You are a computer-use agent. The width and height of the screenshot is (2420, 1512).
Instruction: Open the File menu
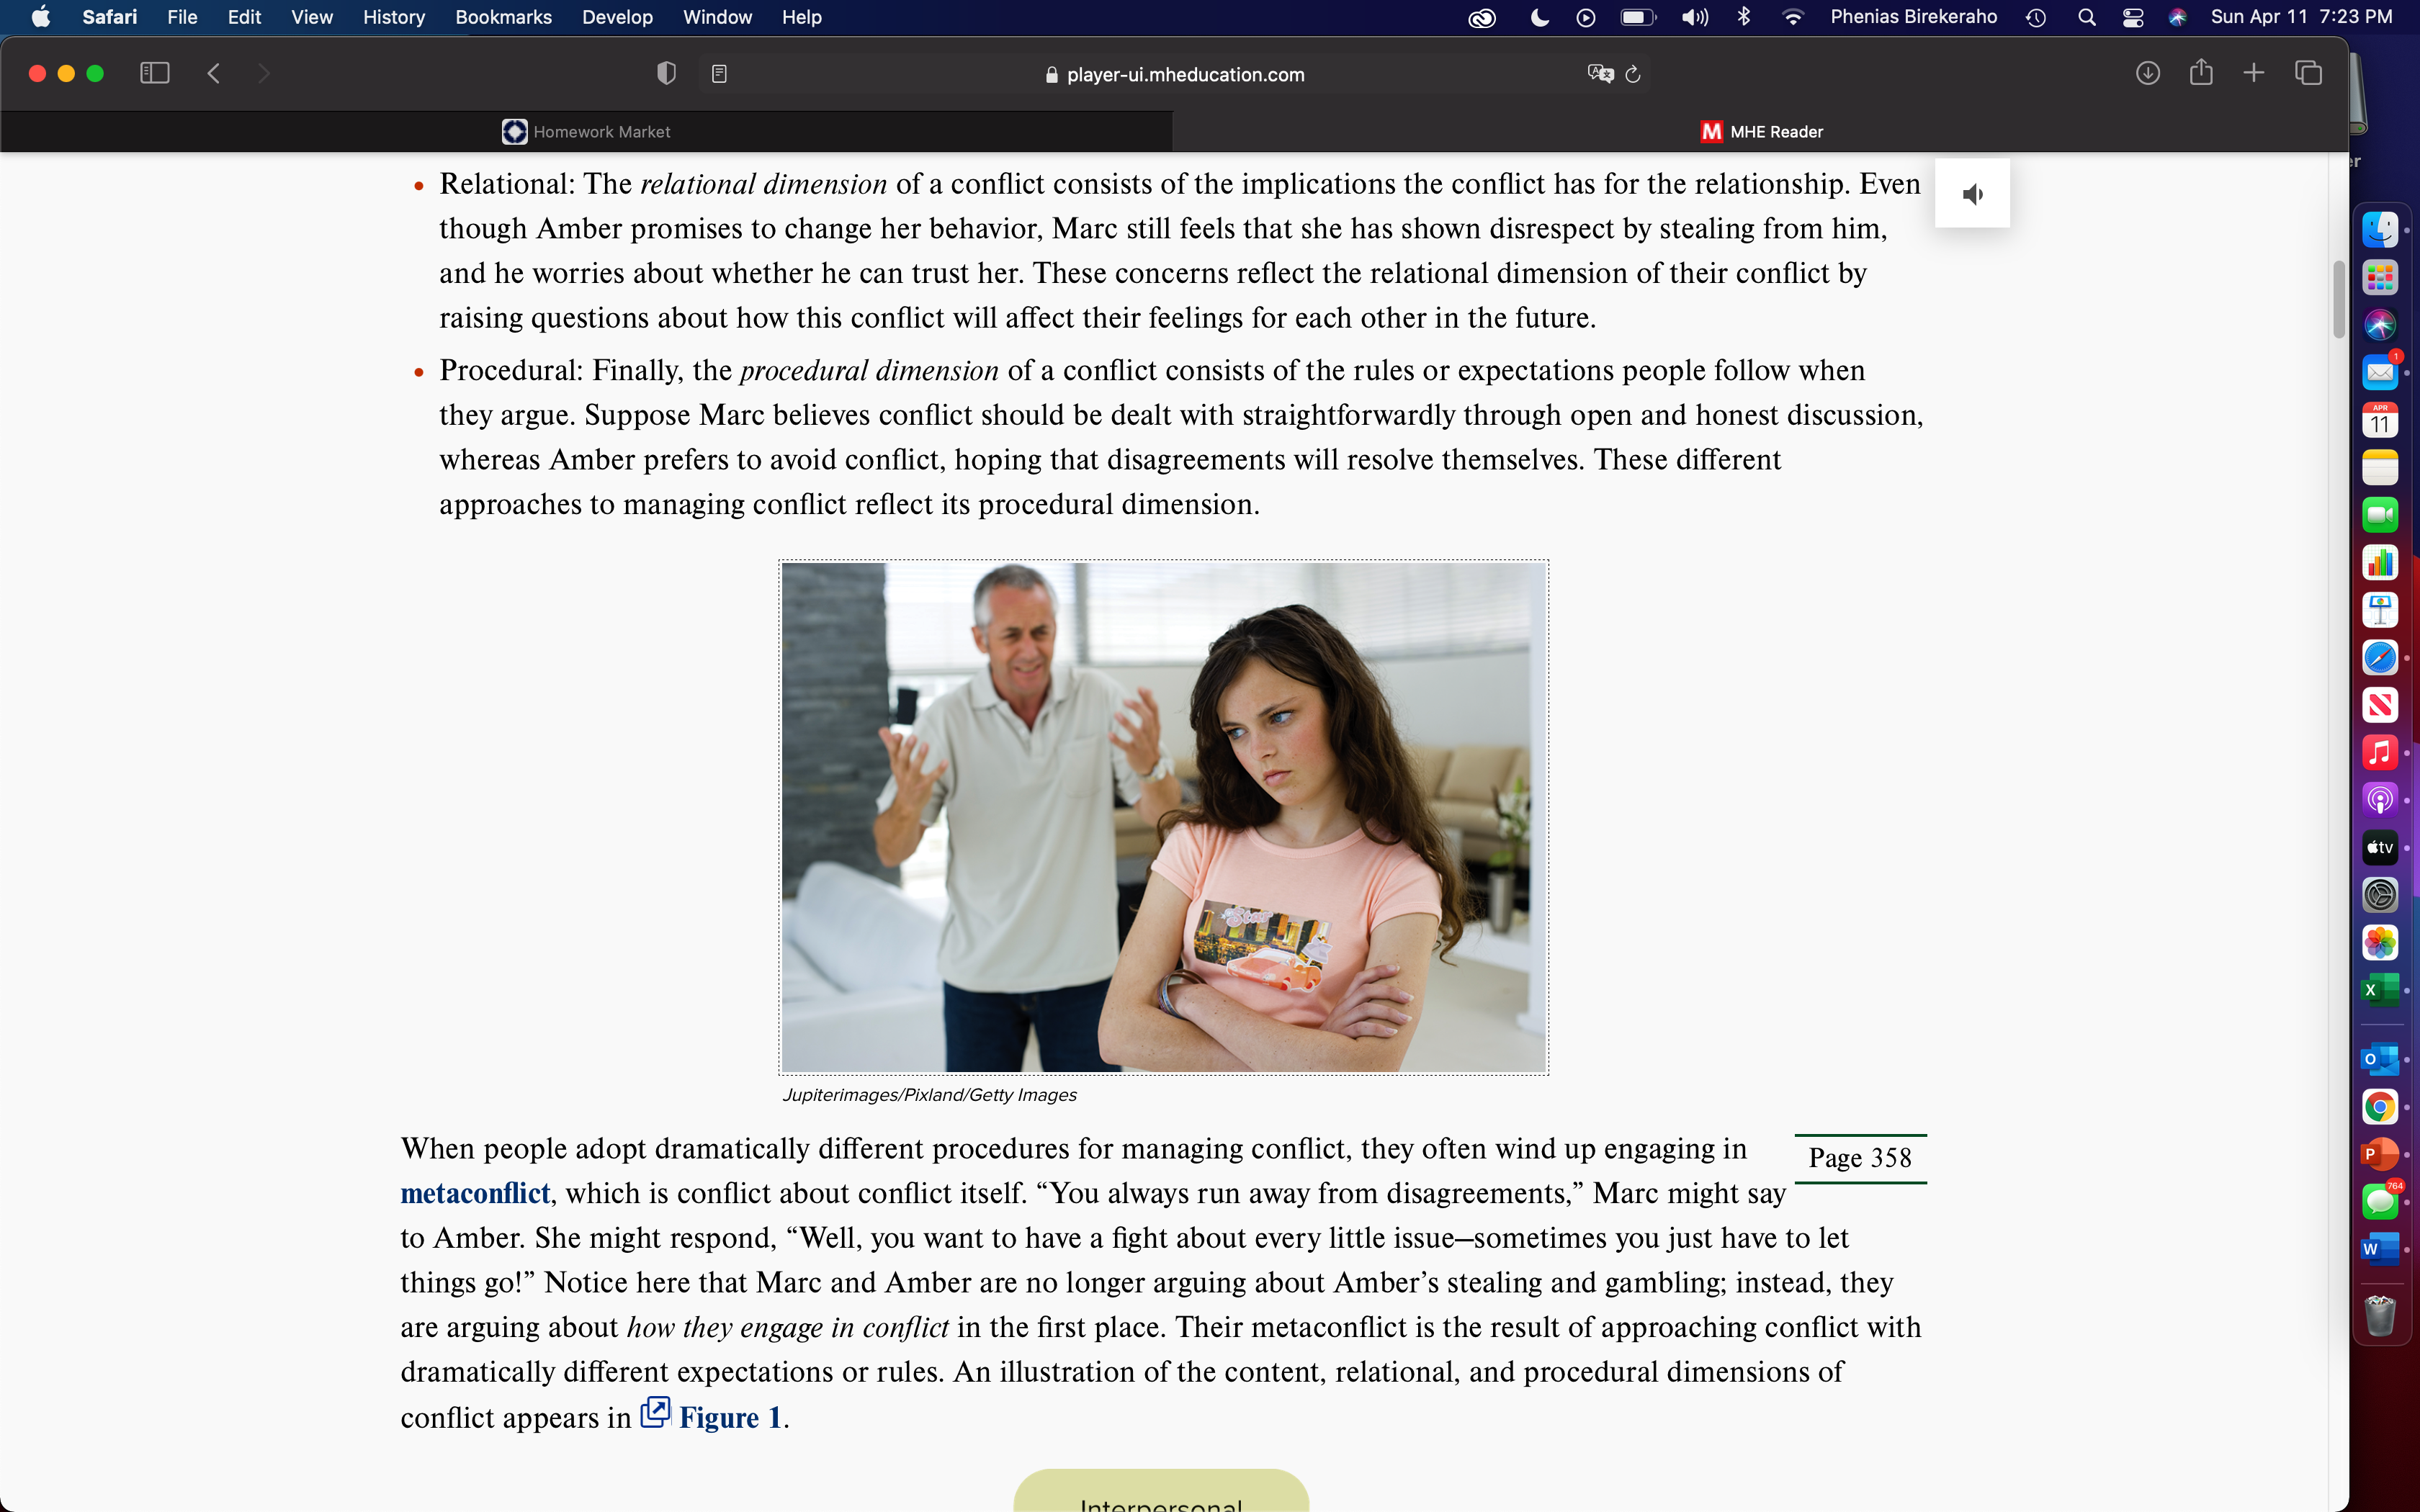tap(182, 17)
